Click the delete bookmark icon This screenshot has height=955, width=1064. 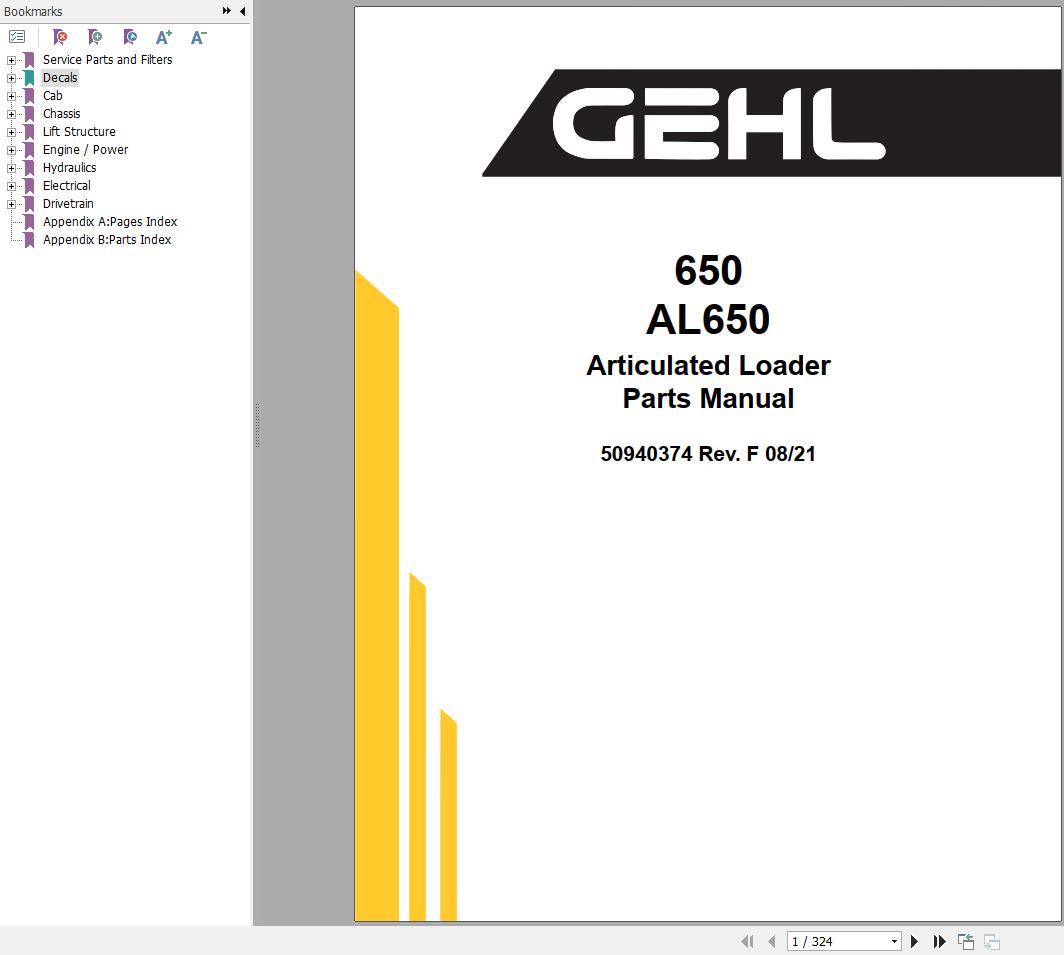click(60, 37)
